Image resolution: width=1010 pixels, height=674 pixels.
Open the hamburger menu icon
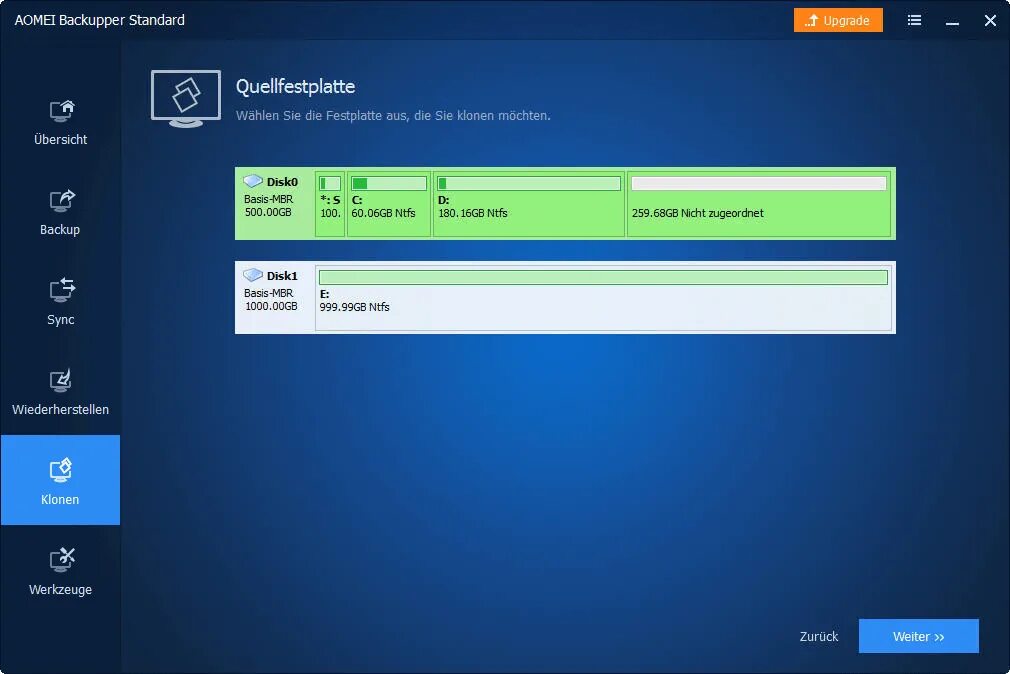point(914,21)
